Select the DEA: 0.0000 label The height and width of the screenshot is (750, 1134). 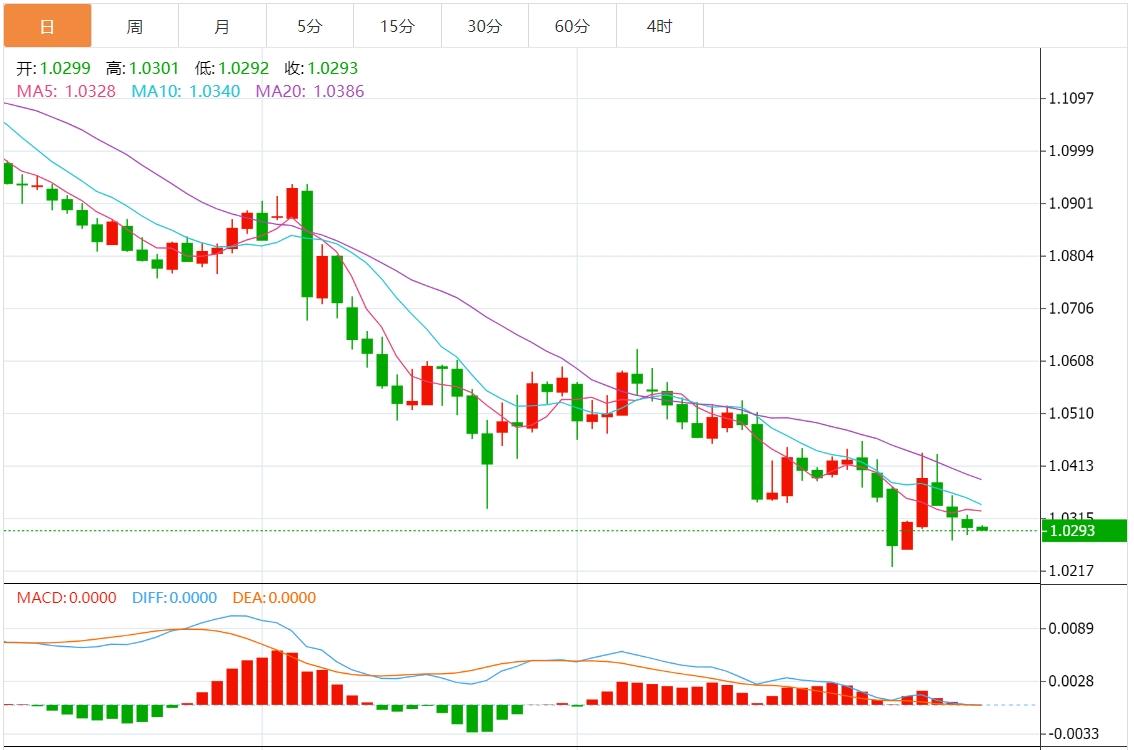pyautogui.click(x=273, y=598)
